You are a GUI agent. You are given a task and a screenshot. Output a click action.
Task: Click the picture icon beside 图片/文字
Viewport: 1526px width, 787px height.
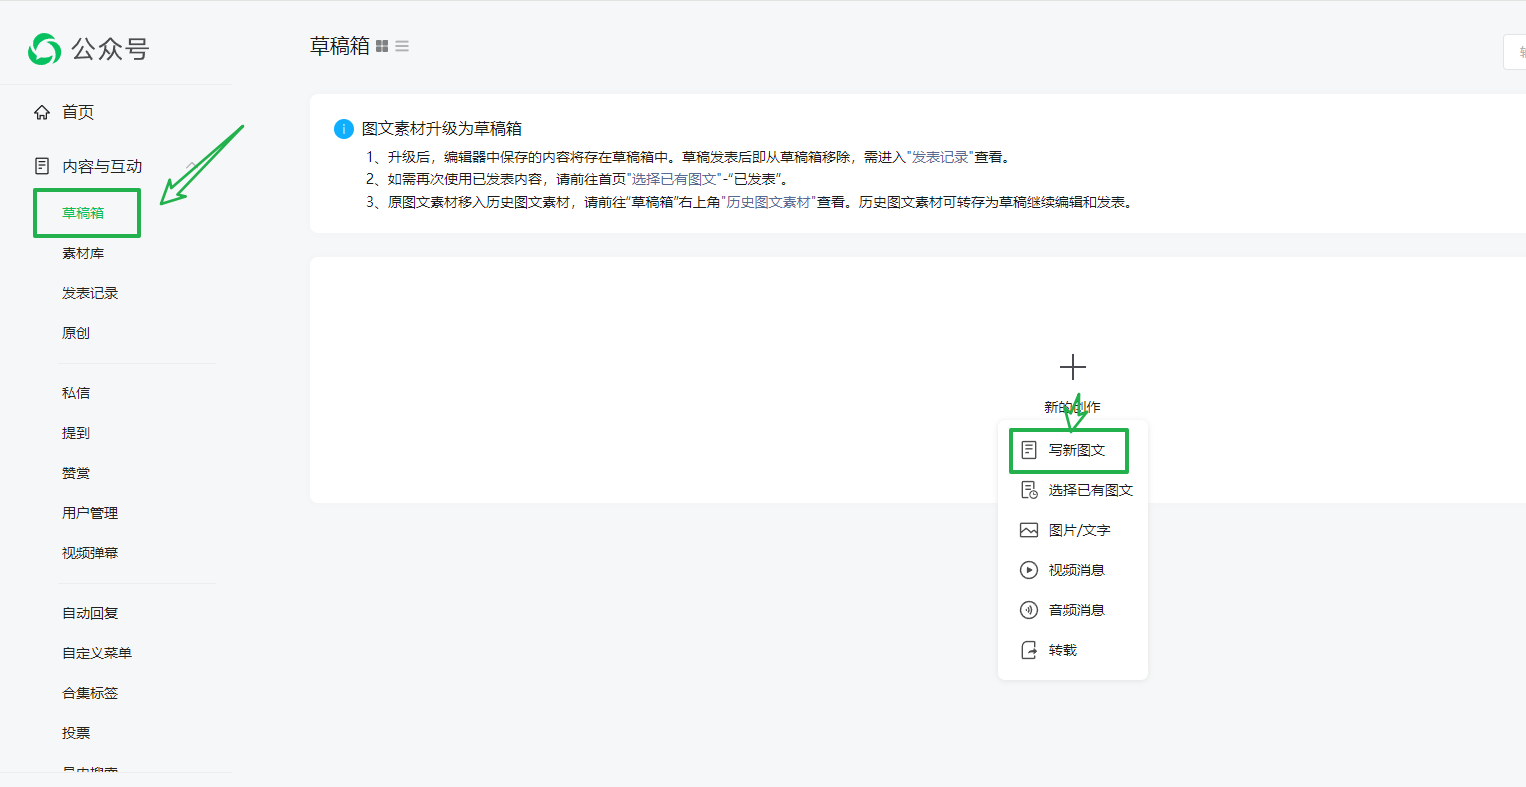coord(1029,530)
